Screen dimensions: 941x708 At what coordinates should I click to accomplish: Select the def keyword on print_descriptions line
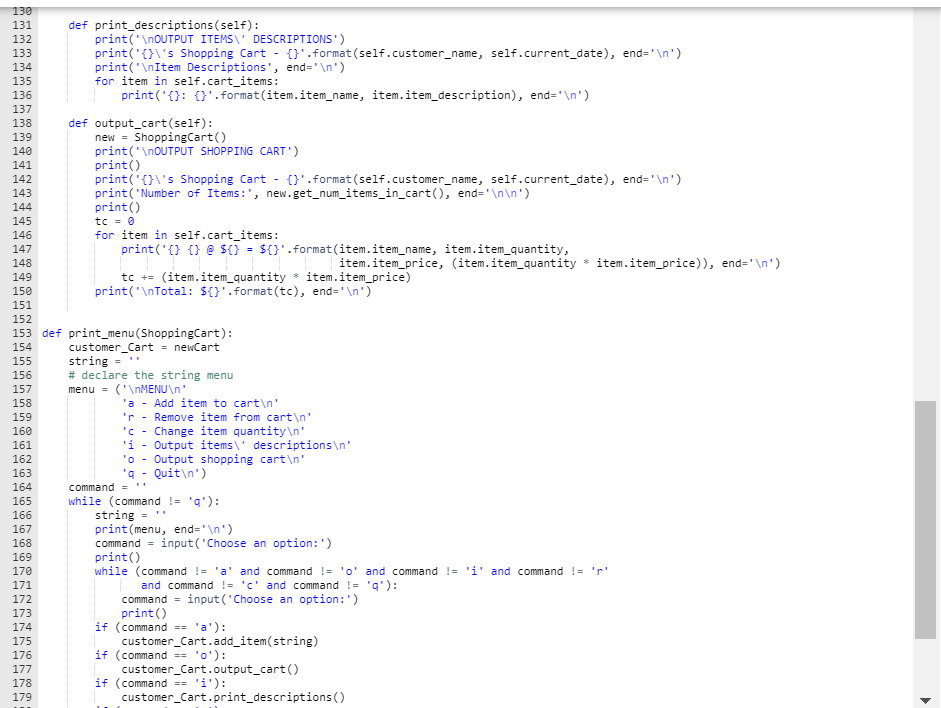[77, 25]
